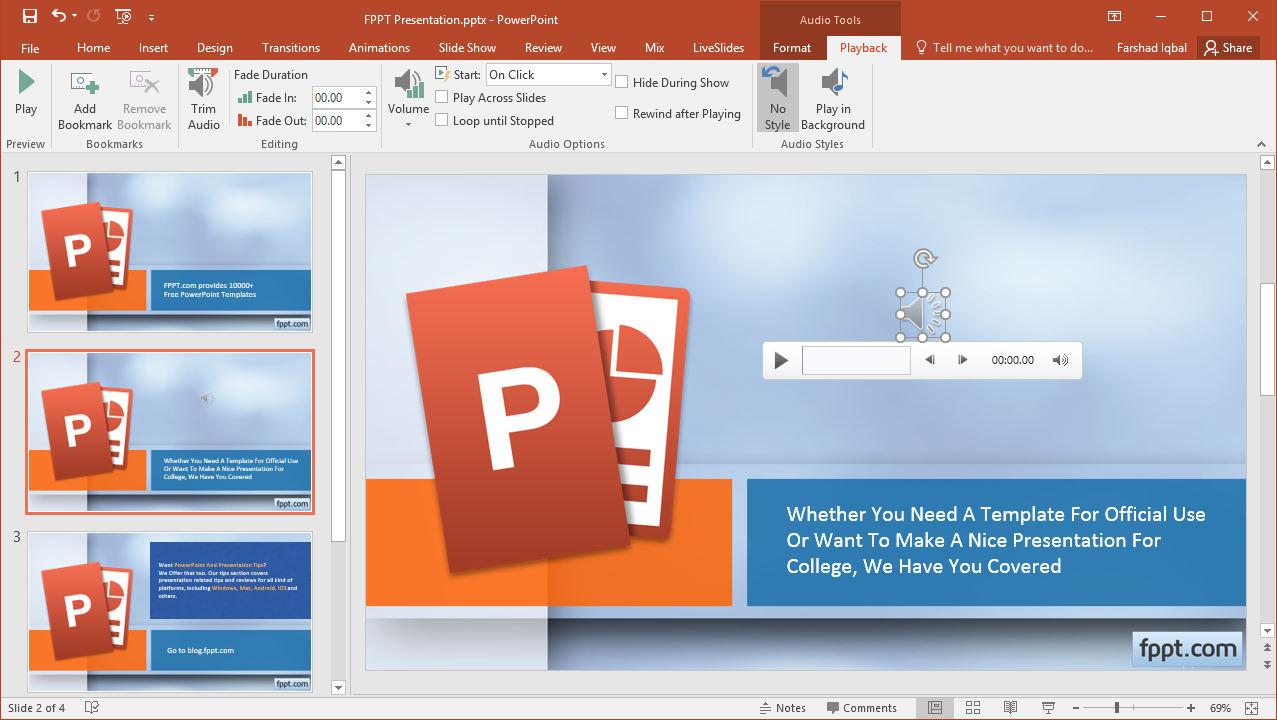The height and width of the screenshot is (720, 1277).
Task: Open Ribbon Display Options icon
Action: tap(1115, 16)
